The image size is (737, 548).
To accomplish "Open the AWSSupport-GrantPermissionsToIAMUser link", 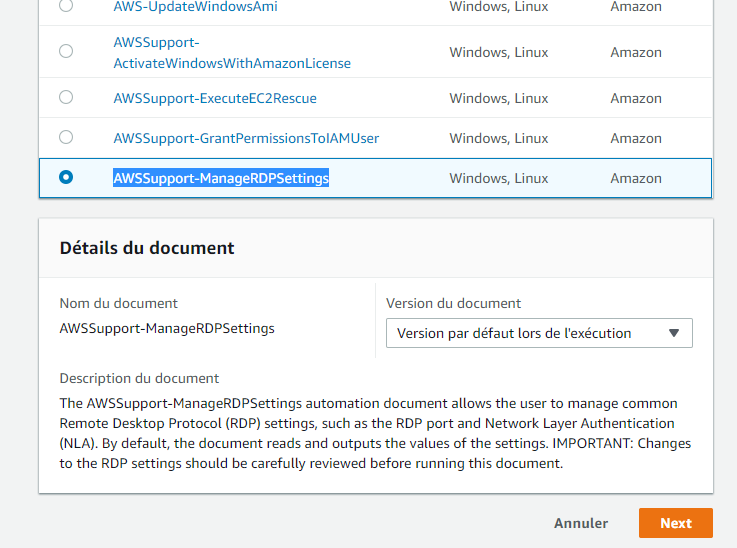I will click(246, 138).
